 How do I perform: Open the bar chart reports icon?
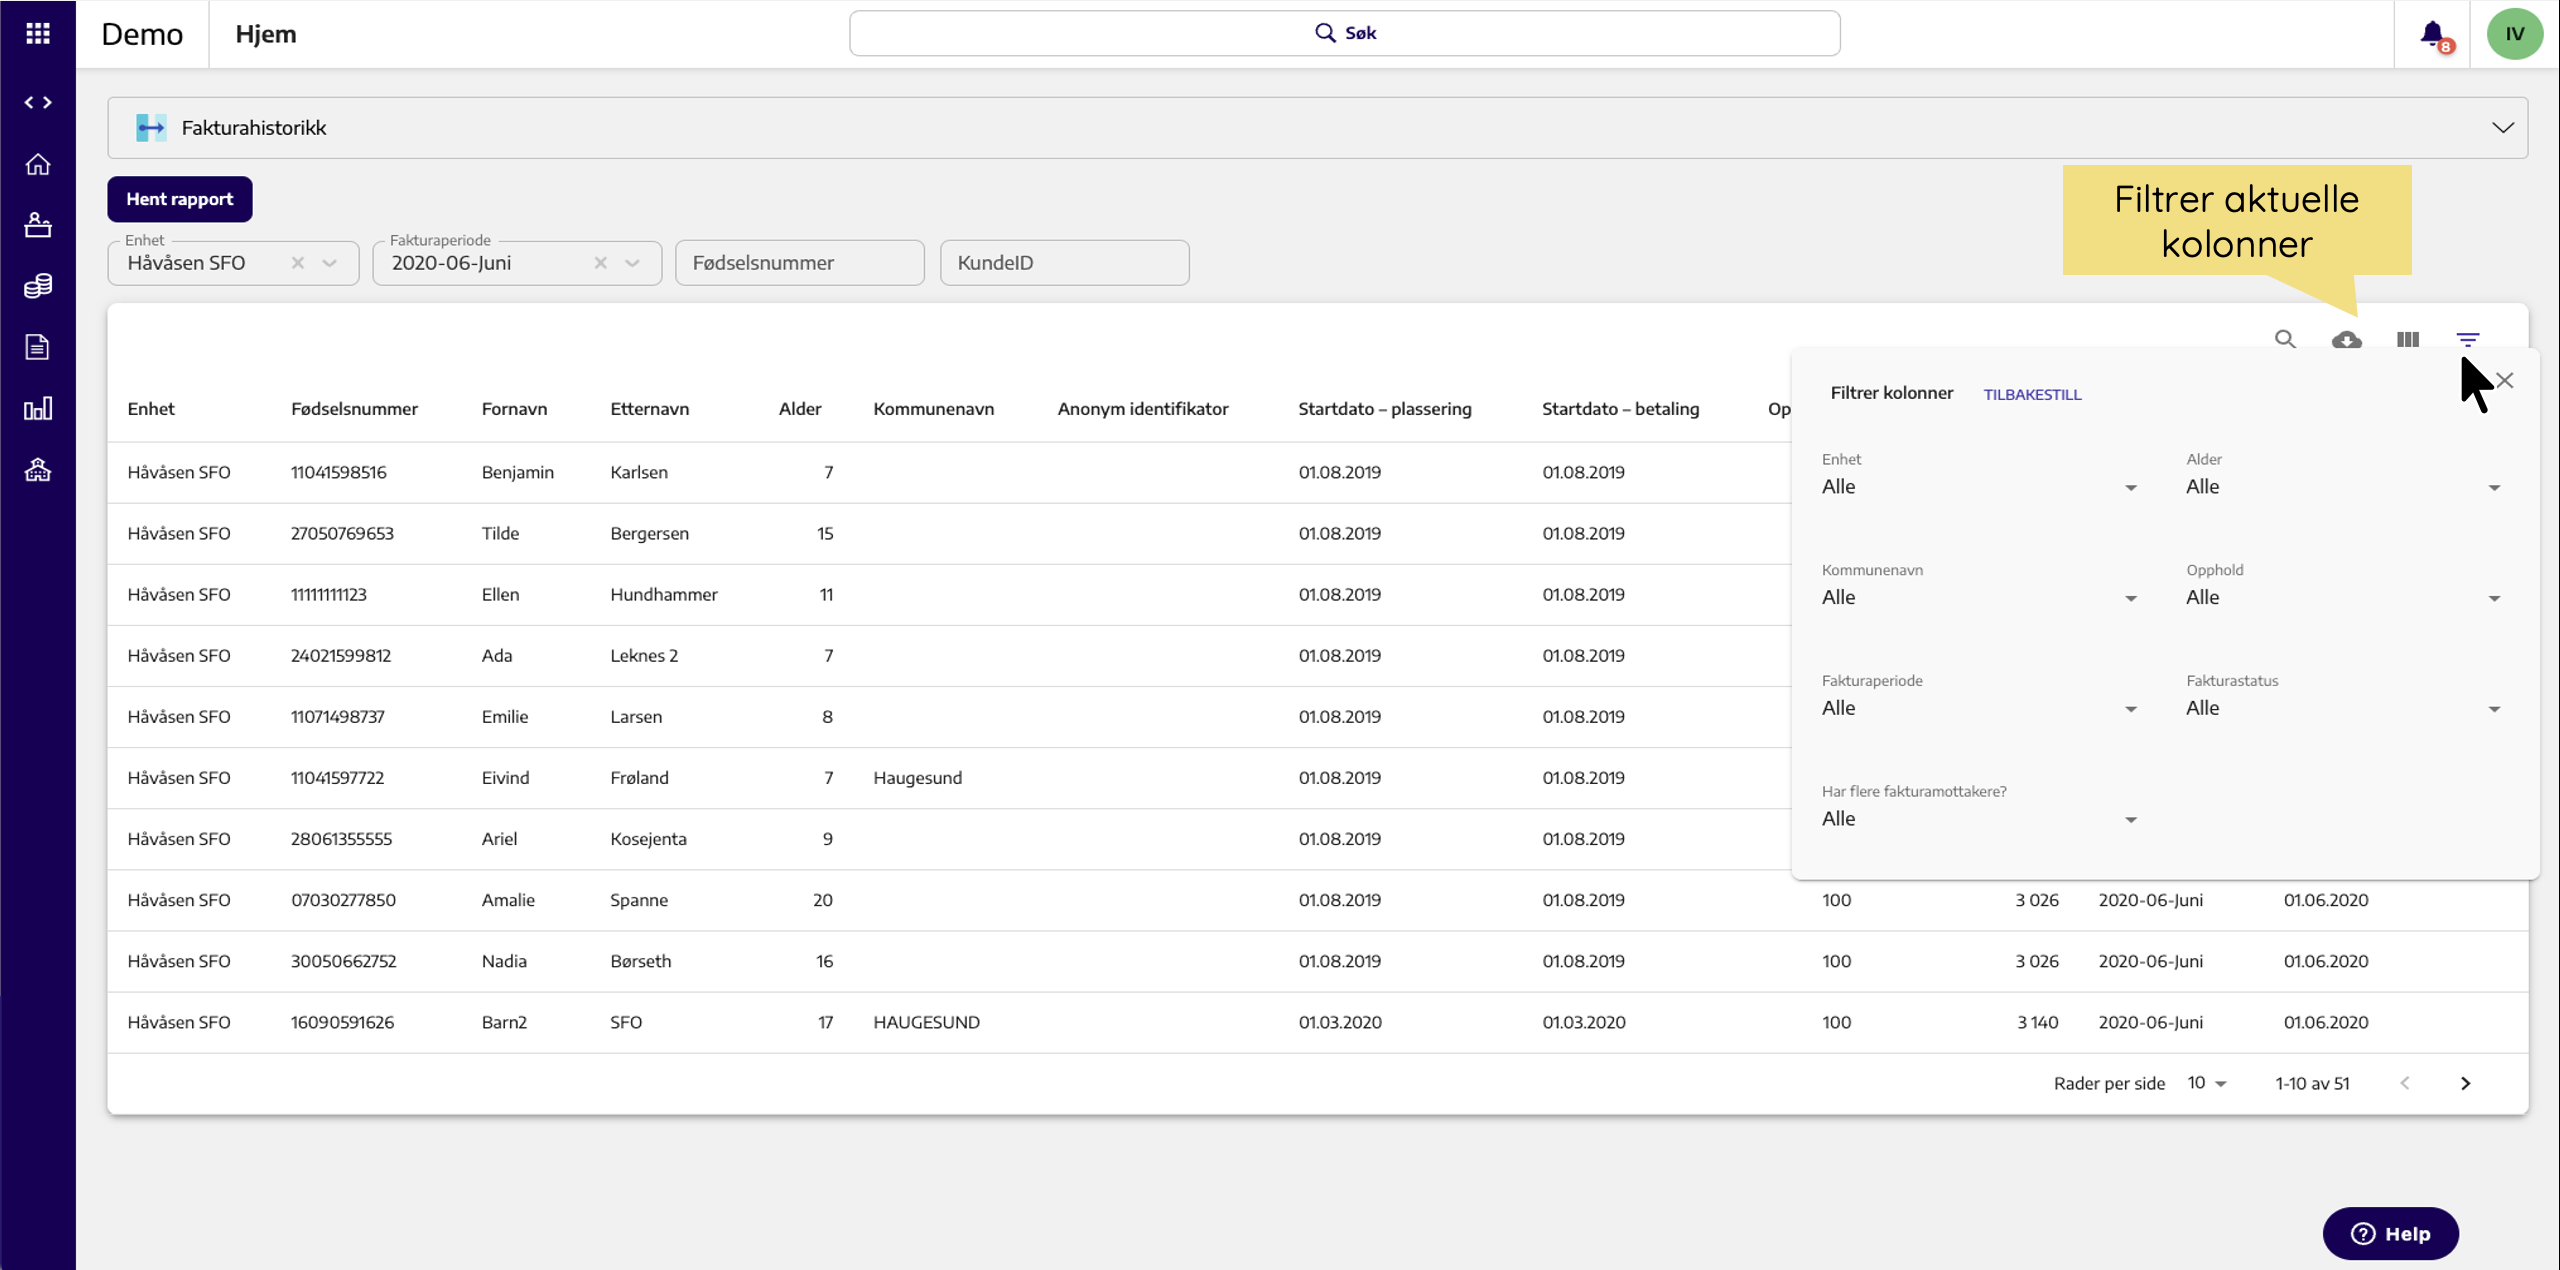[x=38, y=408]
